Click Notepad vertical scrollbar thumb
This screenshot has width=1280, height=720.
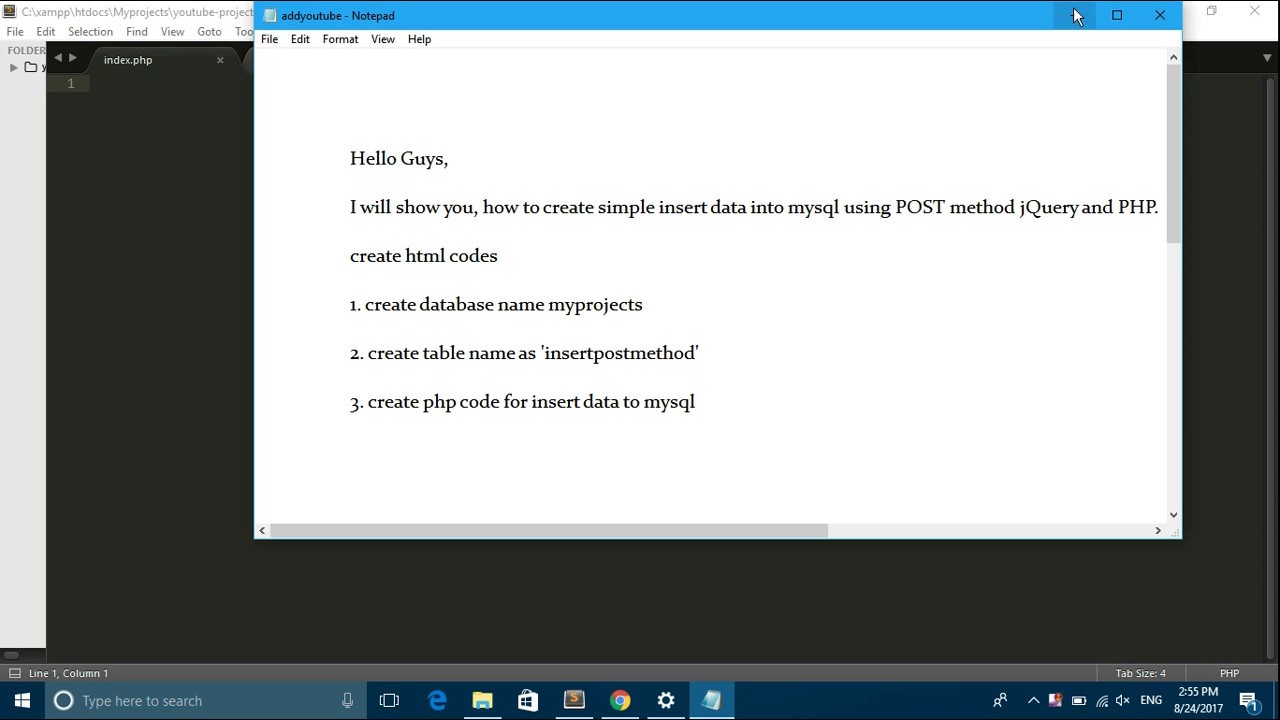(x=1173, y=154)
